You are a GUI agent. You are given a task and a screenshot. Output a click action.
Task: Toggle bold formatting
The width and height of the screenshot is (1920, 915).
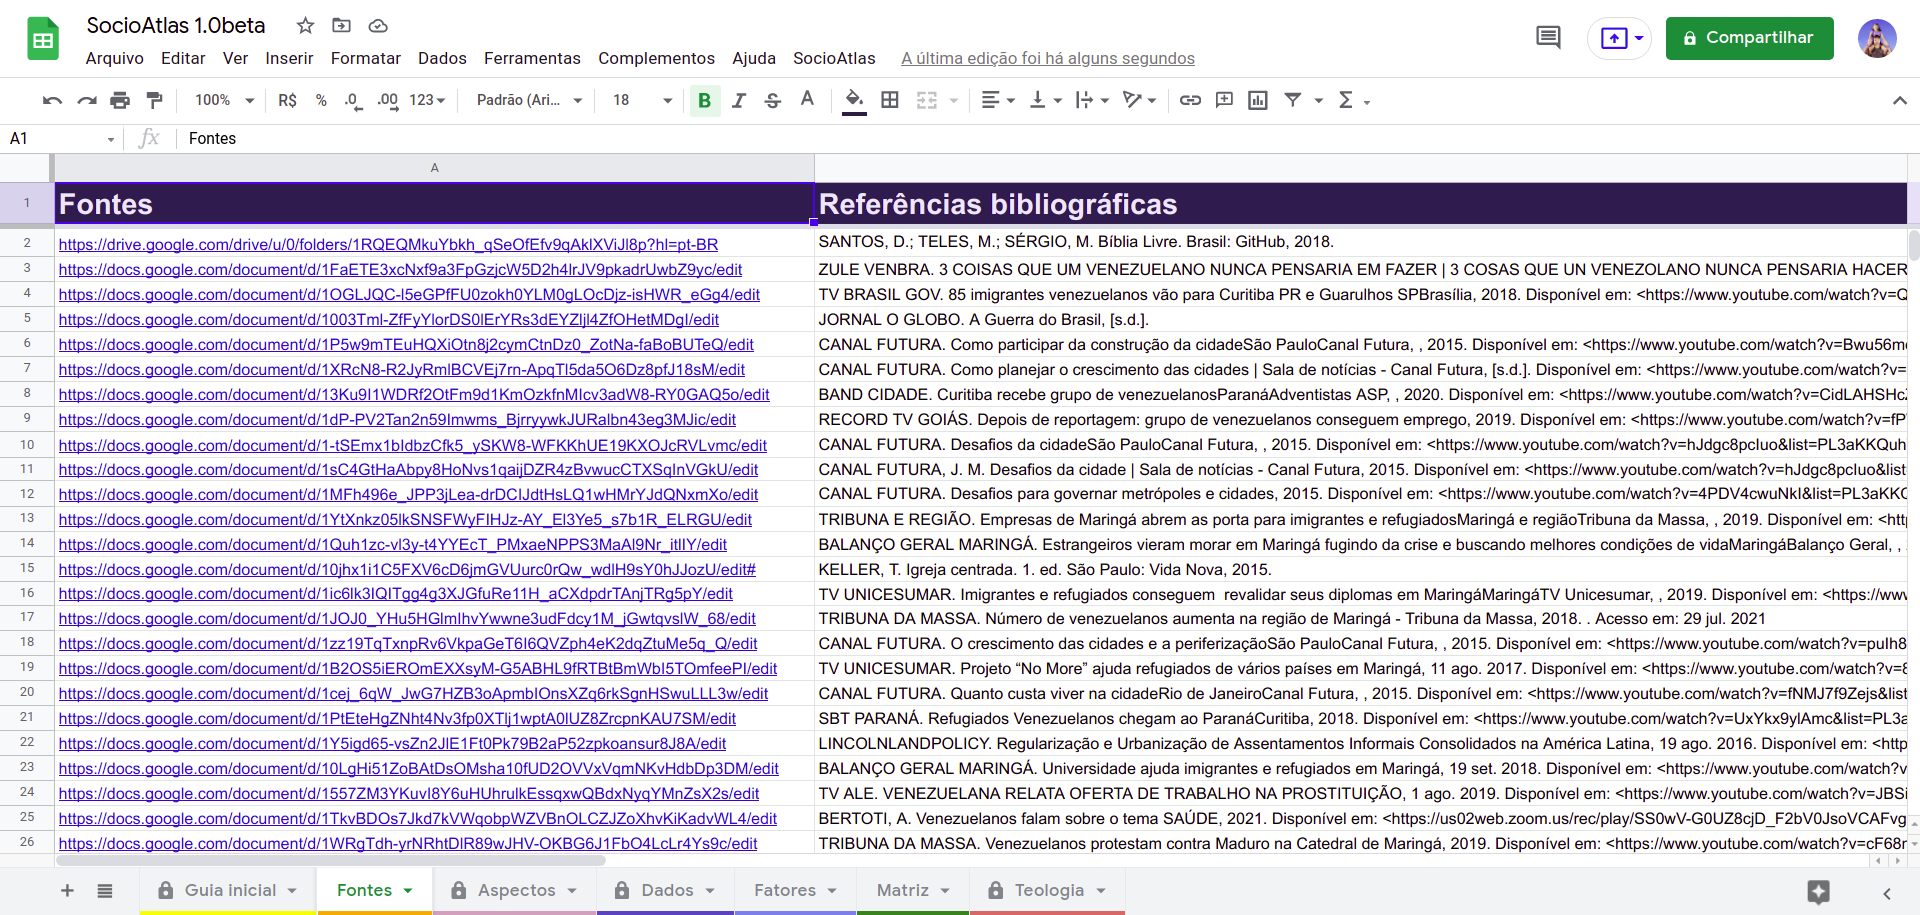pos(705,100)
